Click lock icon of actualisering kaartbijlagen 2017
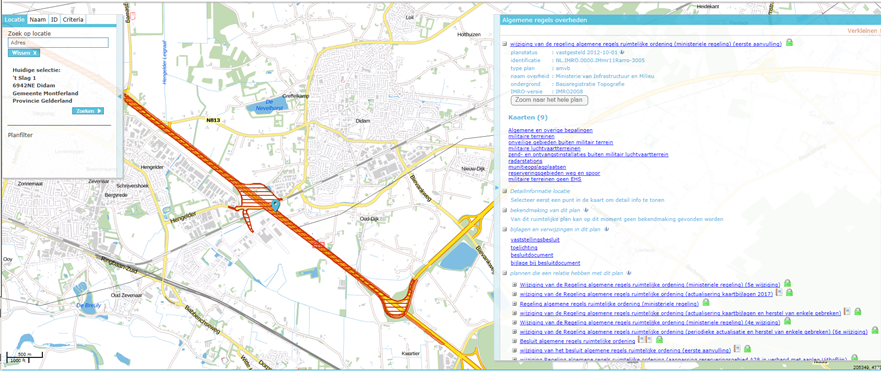Viewport: 881px width, 371px height. click(789, 293)
